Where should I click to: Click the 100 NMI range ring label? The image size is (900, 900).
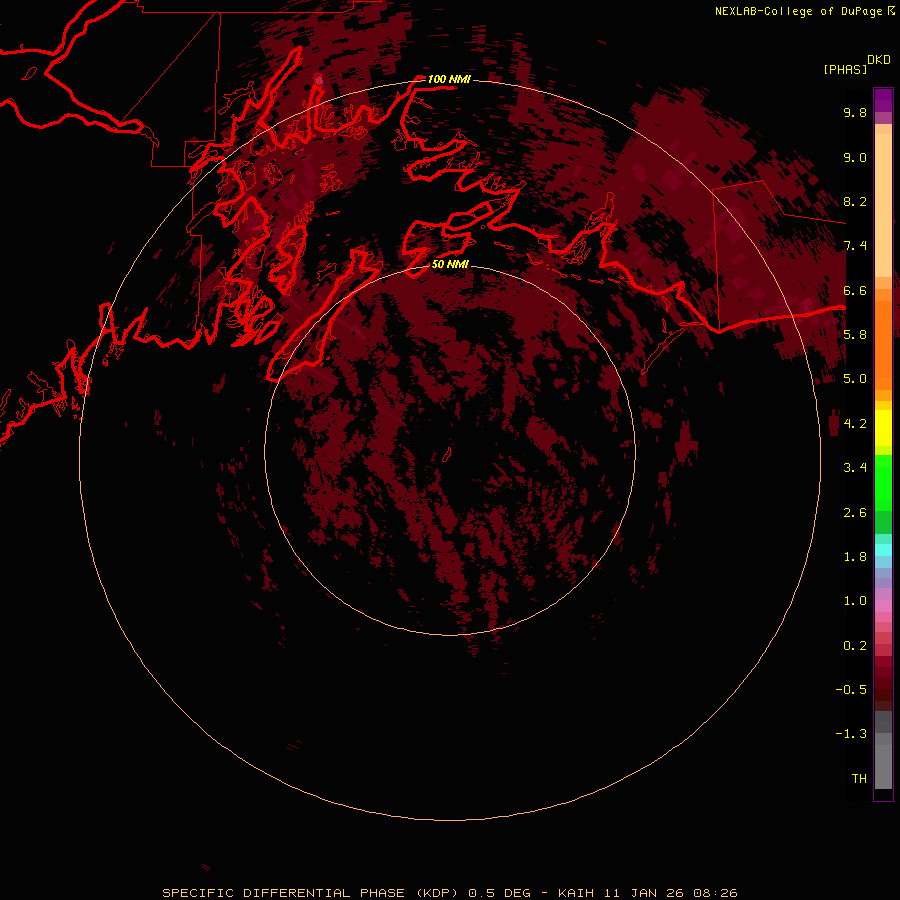(x=449, y=79)
